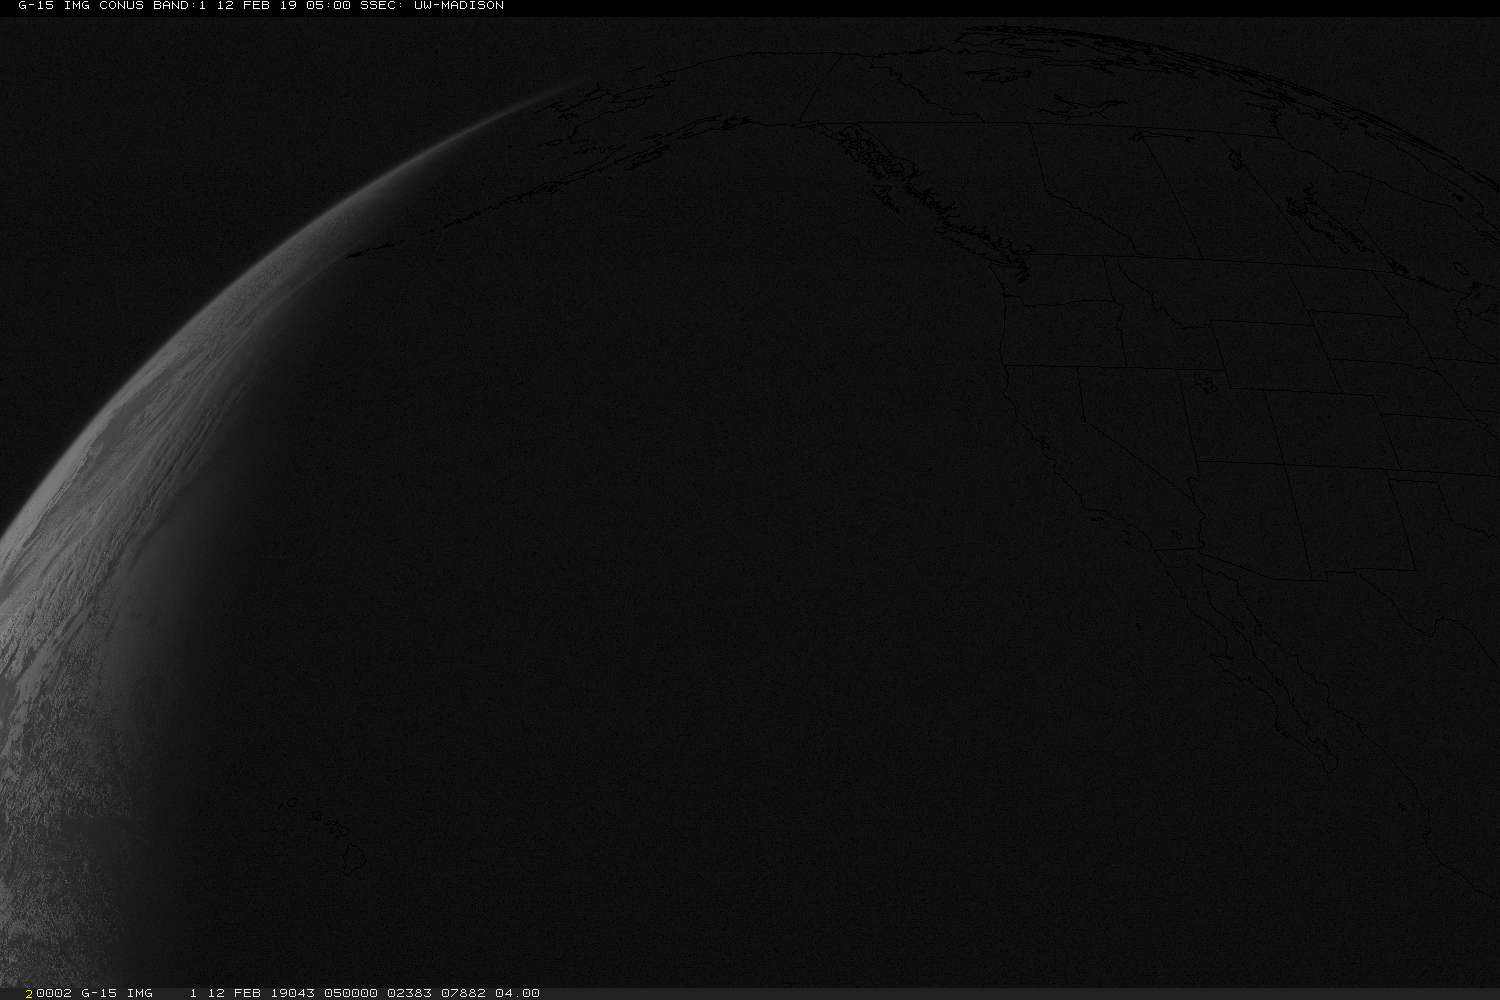Image resolution: width=1500 pixels, height=1000 pixels.
Task: Click the '05:00' time in the header
Action: (x=328, y=6)
